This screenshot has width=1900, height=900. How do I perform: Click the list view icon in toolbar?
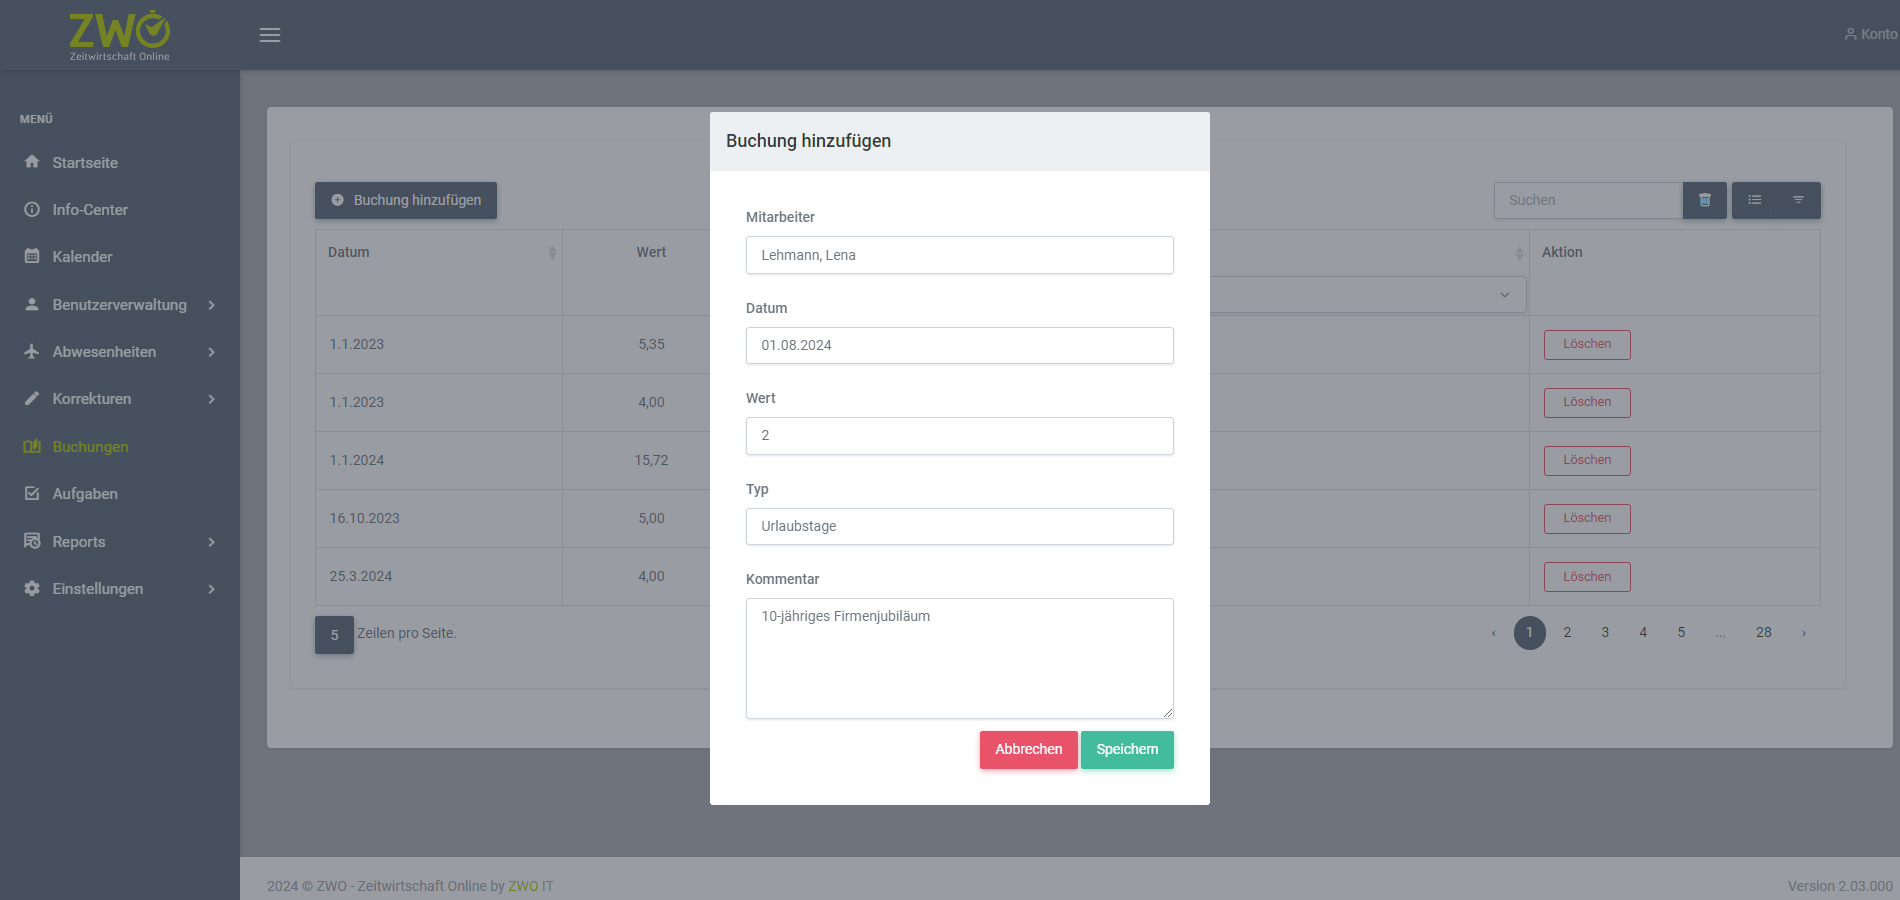pyautogui.click(x=1754, y=200)
